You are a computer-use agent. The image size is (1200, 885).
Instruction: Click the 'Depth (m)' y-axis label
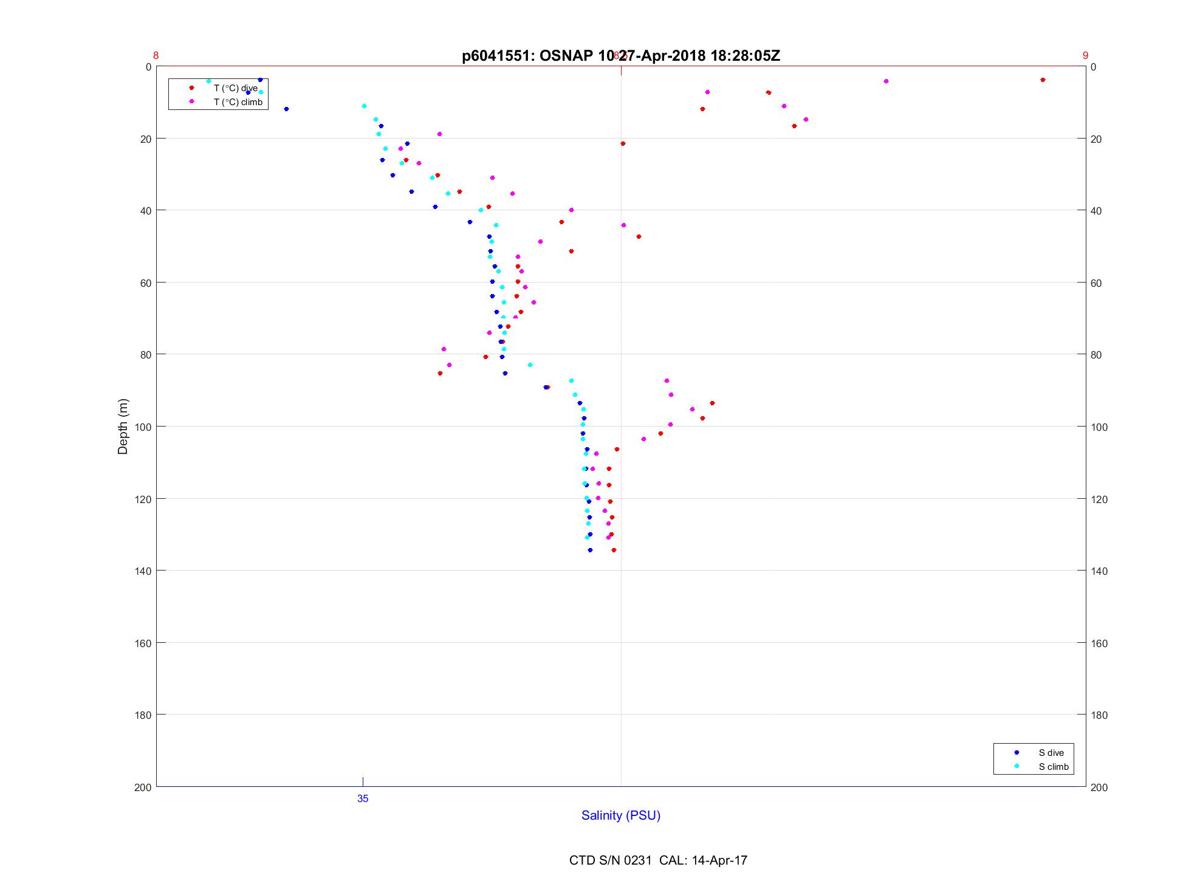pos(124,427)
